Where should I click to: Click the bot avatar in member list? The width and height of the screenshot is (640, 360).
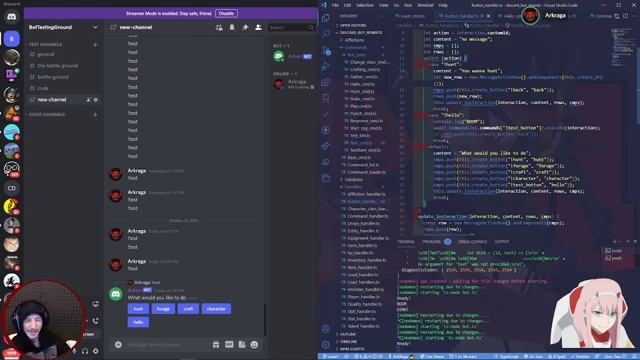click(279, 56)
